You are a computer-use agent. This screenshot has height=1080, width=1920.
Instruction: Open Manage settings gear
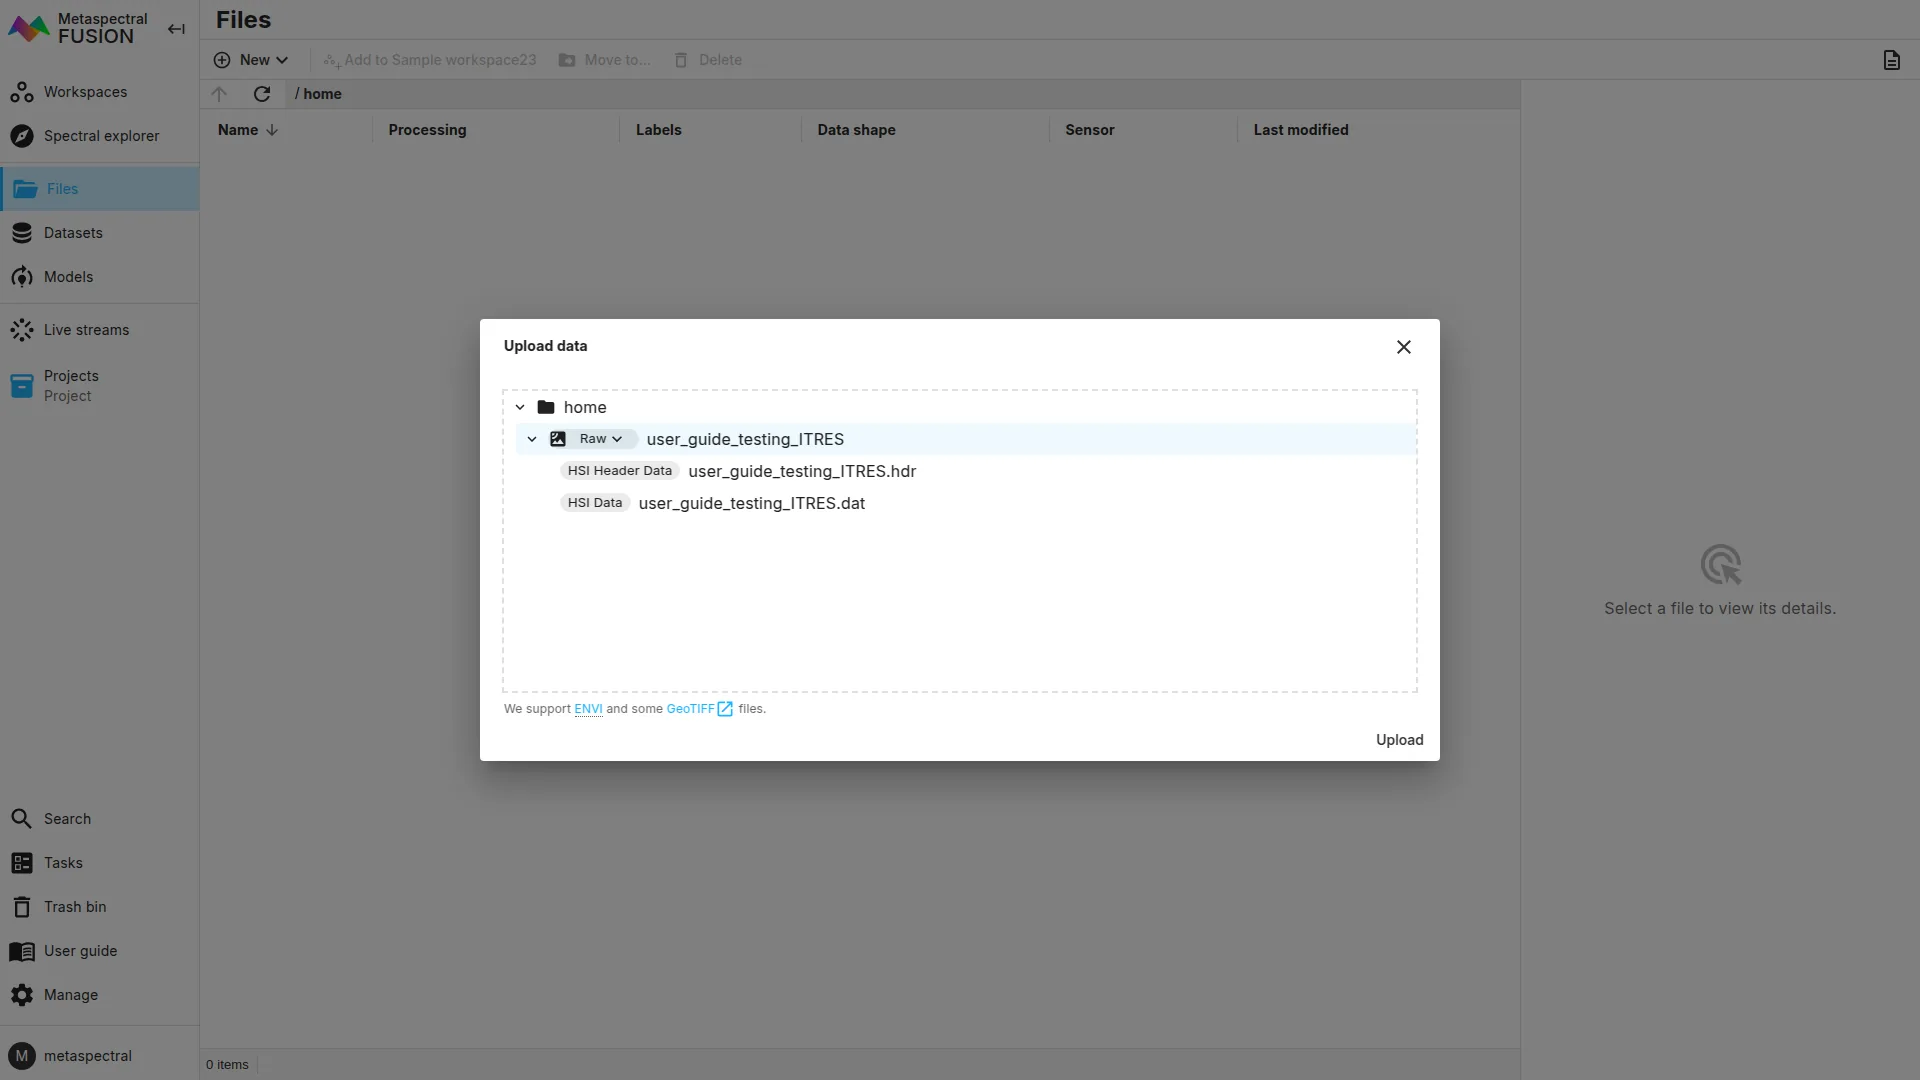(x=22, y=995)
